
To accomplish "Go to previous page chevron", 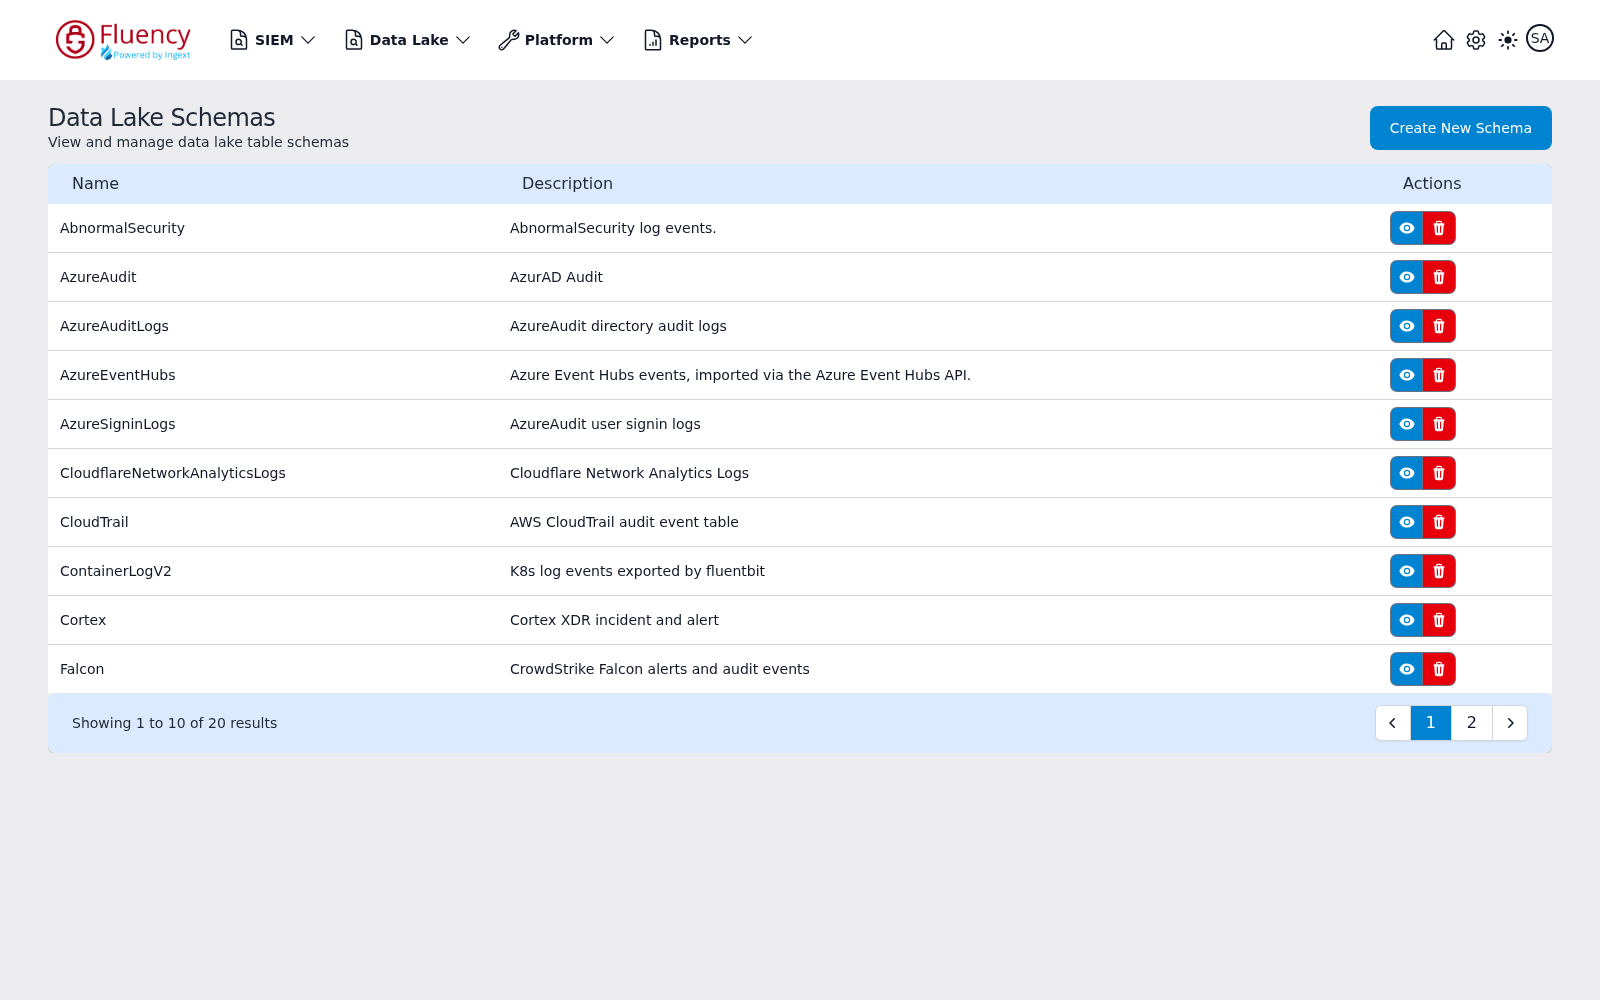I will 1393,723.
